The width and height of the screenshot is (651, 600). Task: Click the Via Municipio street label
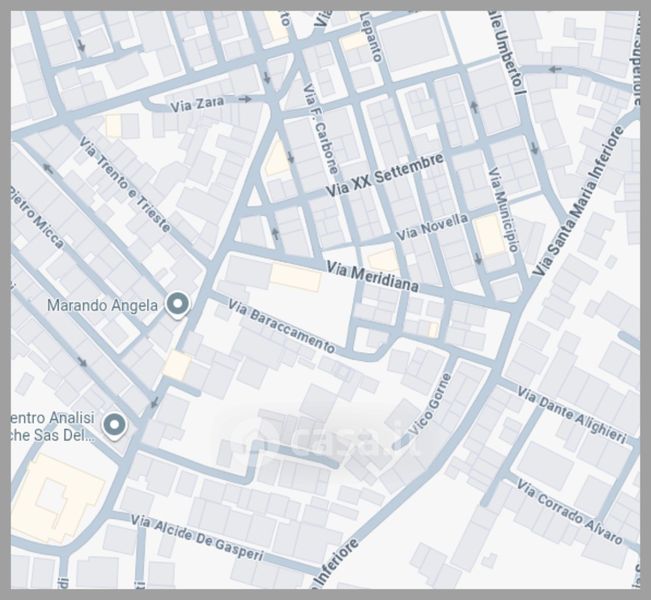point(503,208)
